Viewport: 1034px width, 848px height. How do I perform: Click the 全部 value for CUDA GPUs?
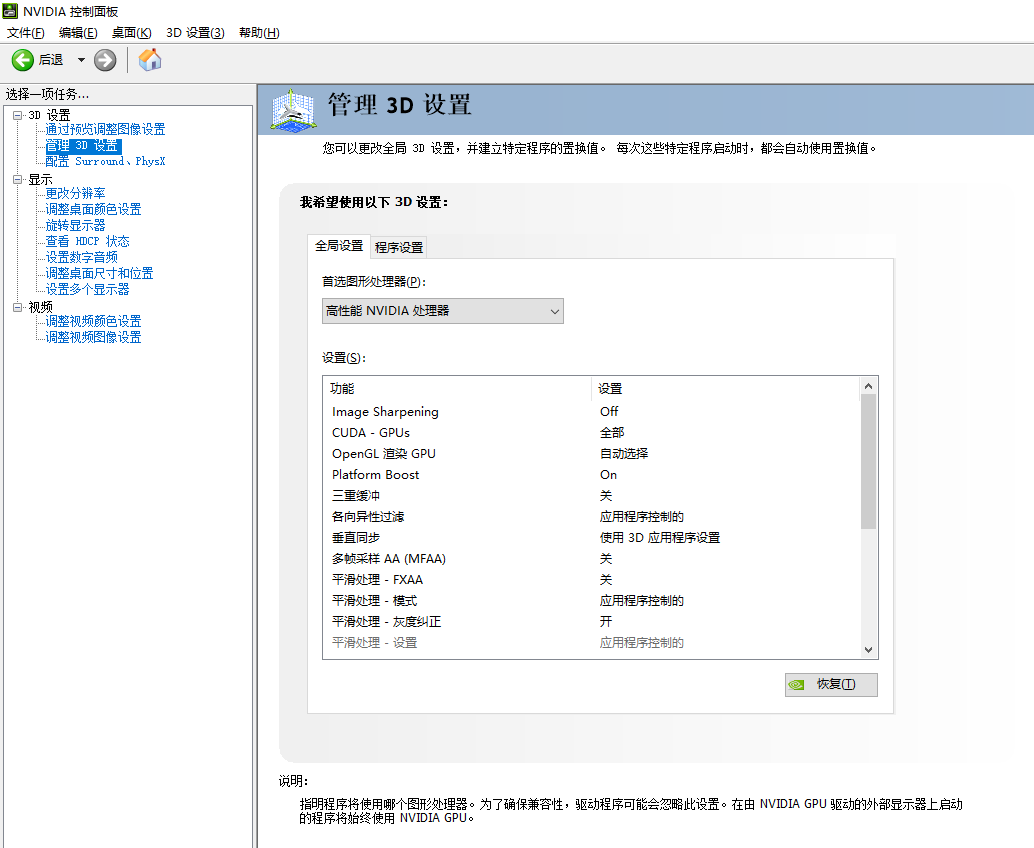click(612, 433)
